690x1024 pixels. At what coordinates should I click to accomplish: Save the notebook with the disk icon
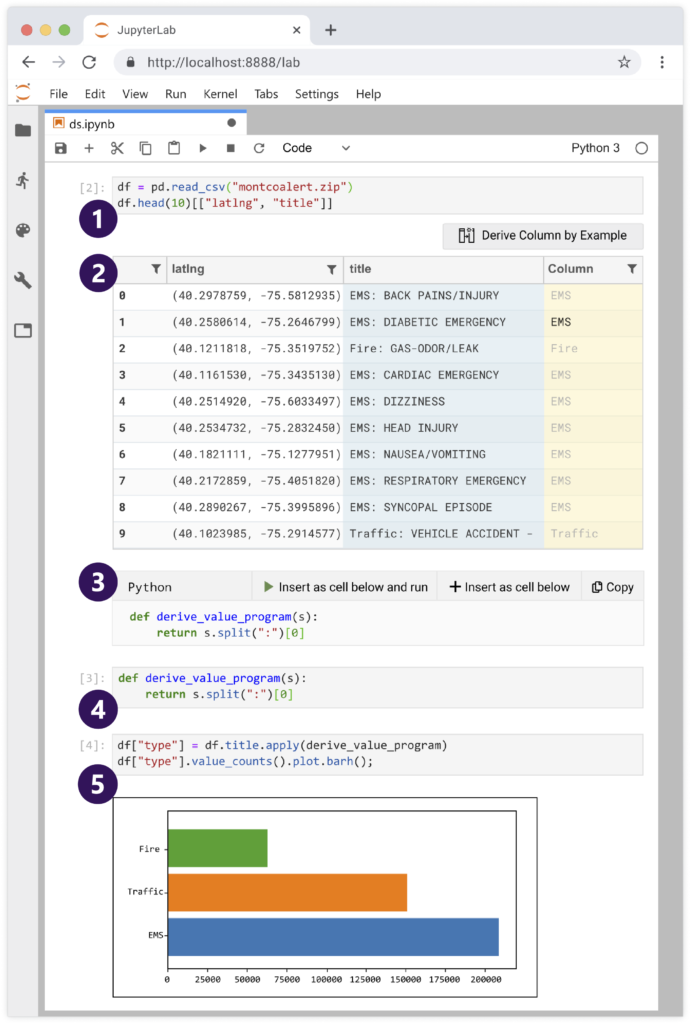[x=61, y=148]
